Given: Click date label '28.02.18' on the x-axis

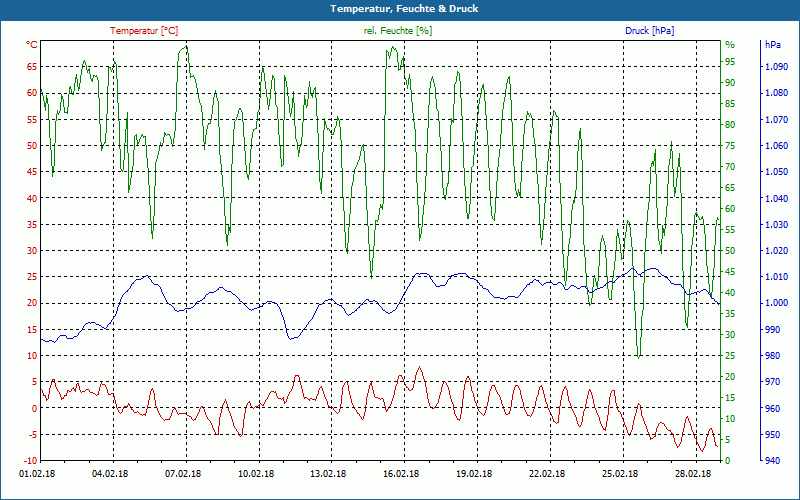Looking at the screenshot, I should pos(693,474).
